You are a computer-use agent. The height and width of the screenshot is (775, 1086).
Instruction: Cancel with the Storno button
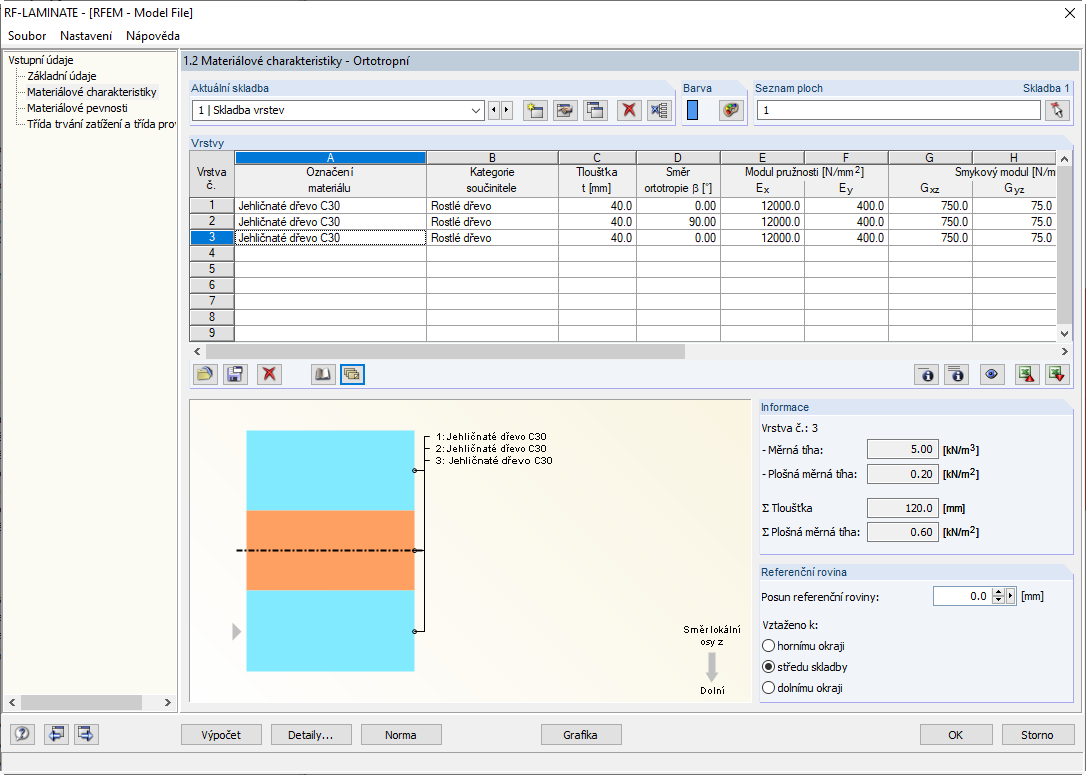(1037, 735)
